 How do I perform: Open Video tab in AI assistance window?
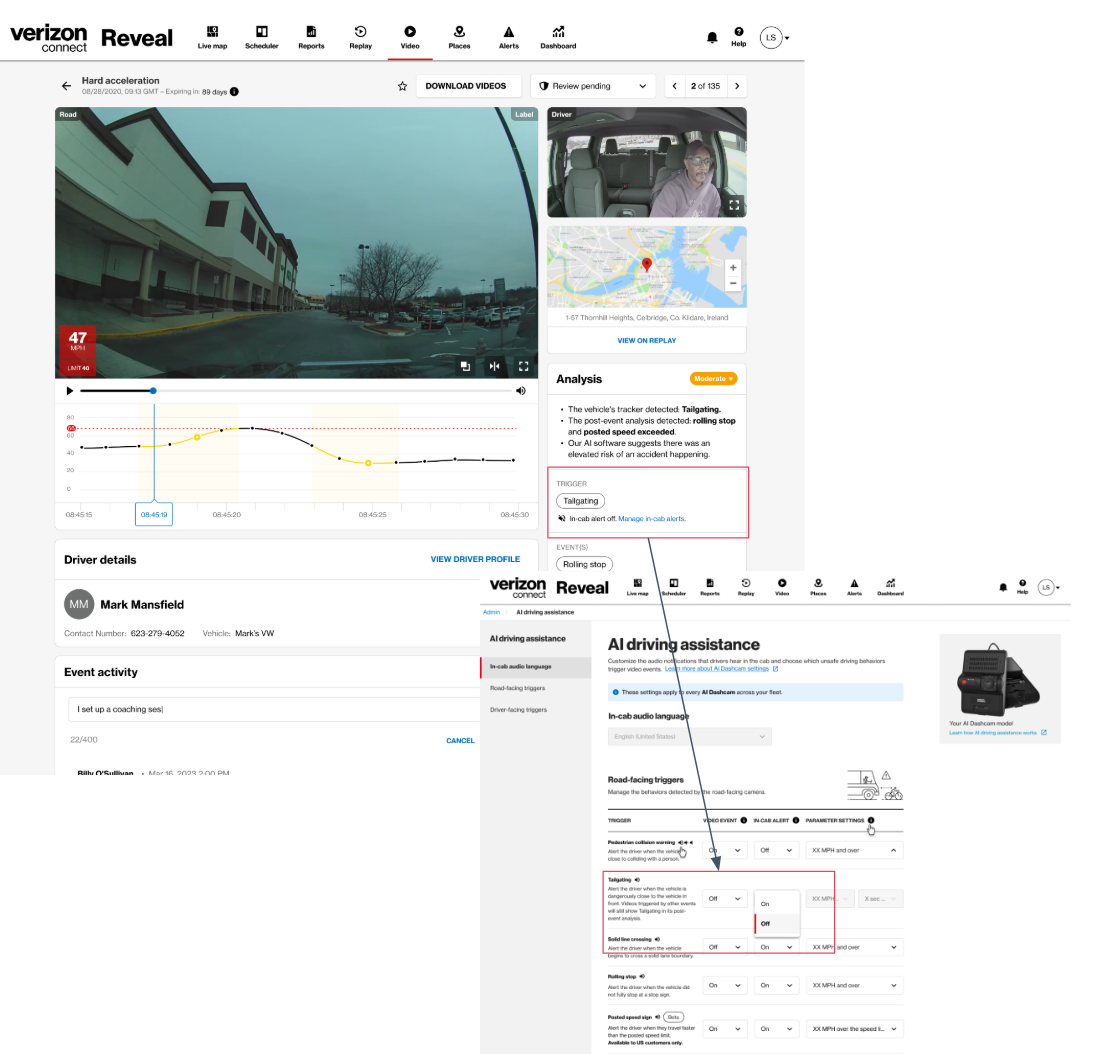click(782, 587)
